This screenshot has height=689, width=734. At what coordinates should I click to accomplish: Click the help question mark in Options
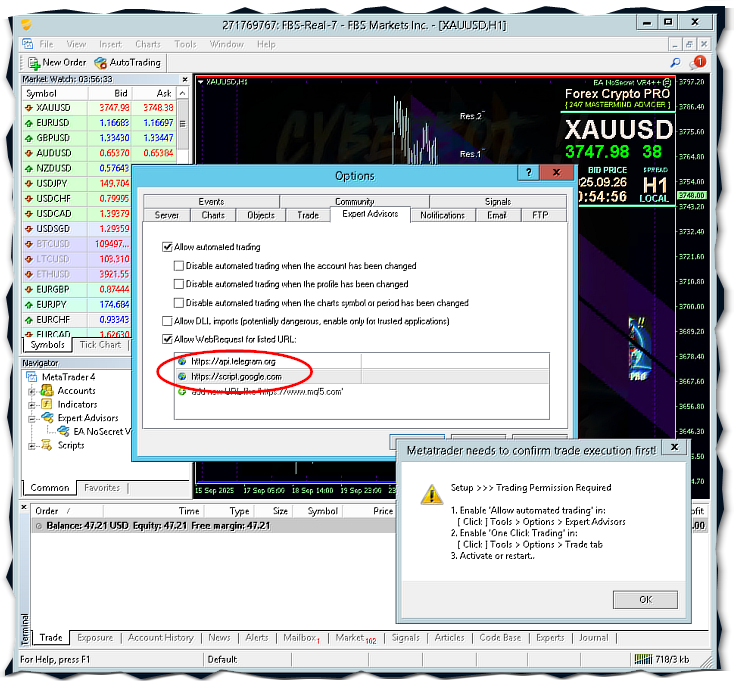528,172
